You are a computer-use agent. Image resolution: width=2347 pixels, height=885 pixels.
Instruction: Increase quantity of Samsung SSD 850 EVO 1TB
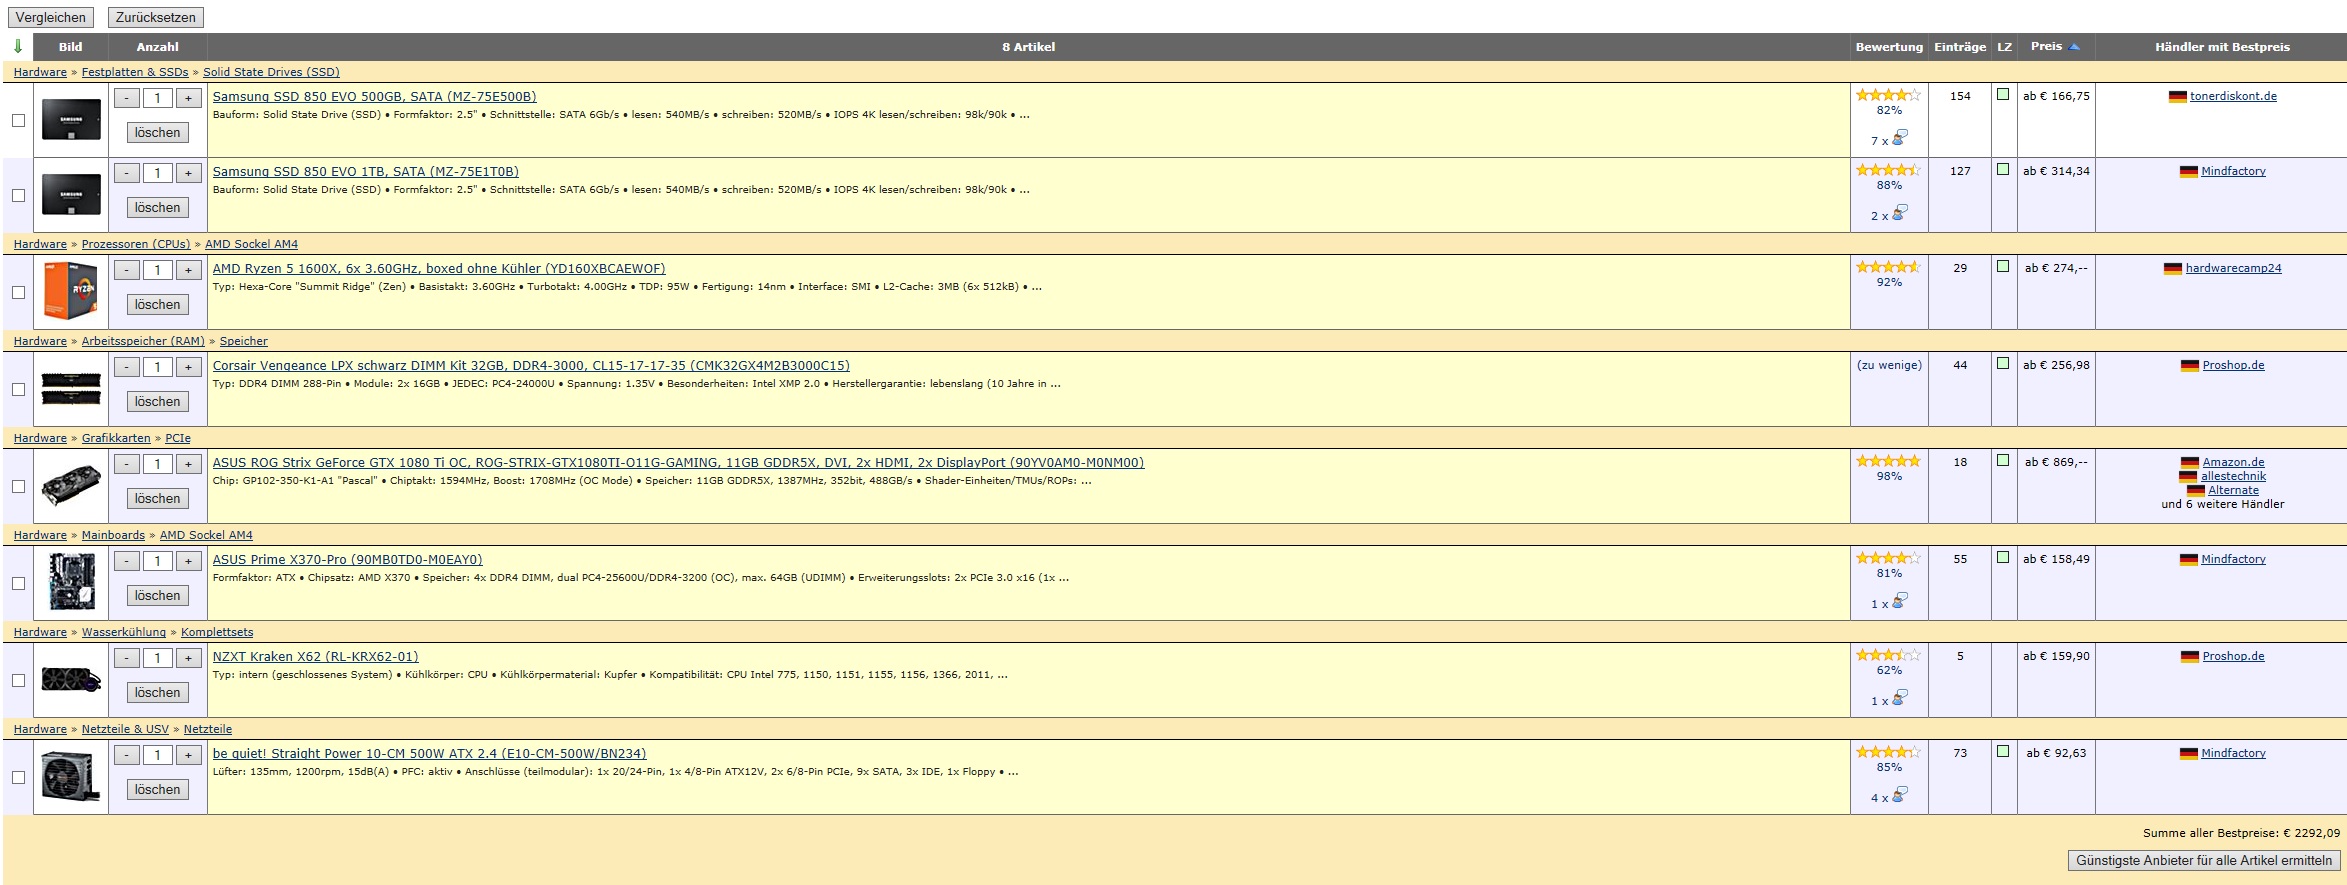coord(188,173)
